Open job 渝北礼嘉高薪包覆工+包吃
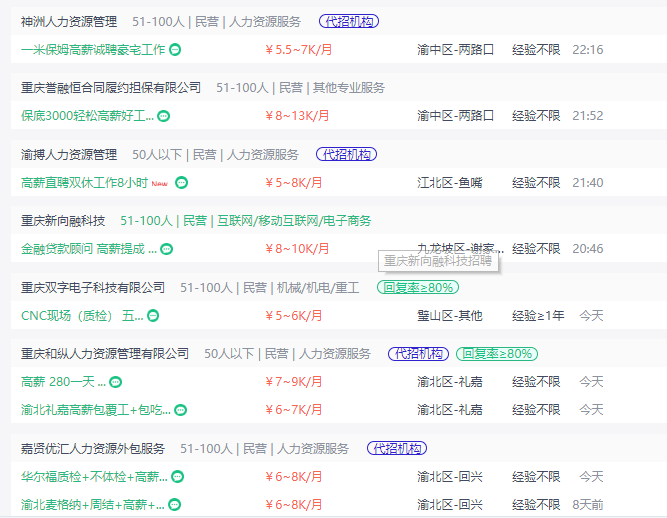Screen dimensions: 667x518 (96, 410)
